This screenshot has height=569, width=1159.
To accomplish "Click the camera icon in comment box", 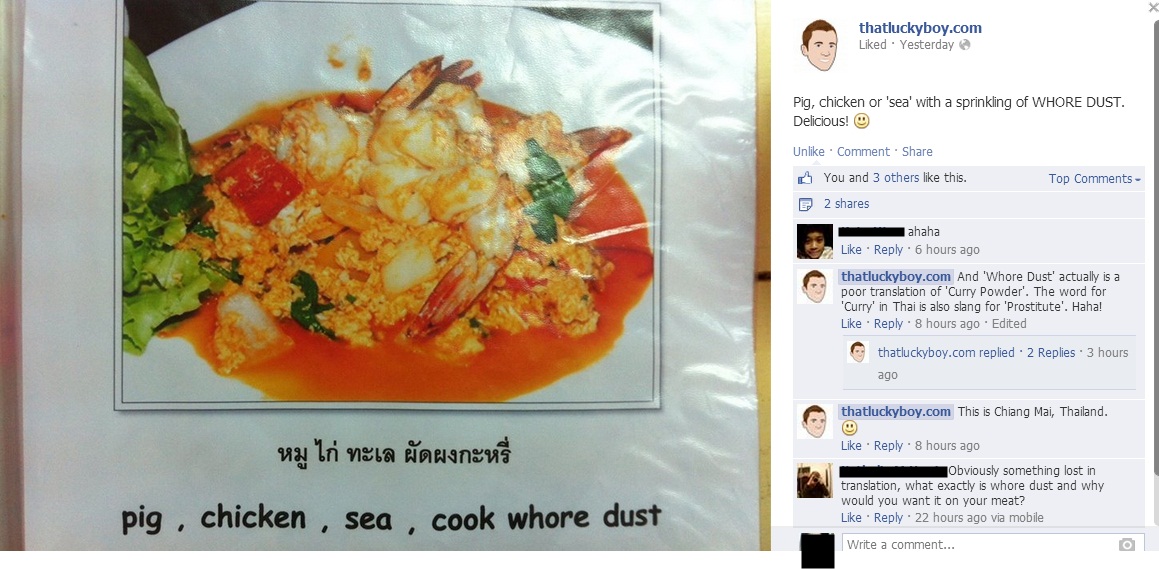I will [1126, 545].
